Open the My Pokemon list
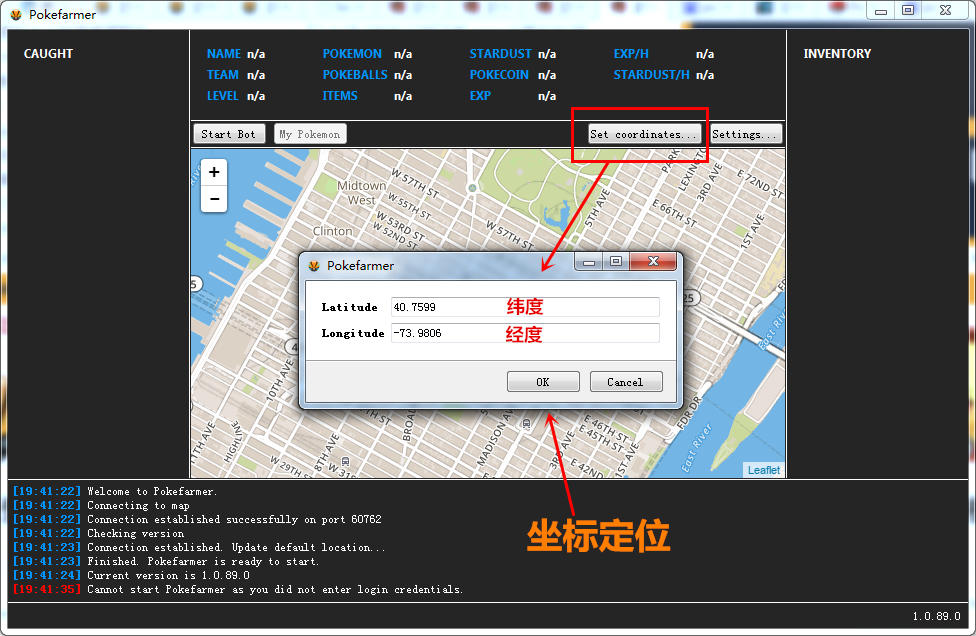 (310, 134)
